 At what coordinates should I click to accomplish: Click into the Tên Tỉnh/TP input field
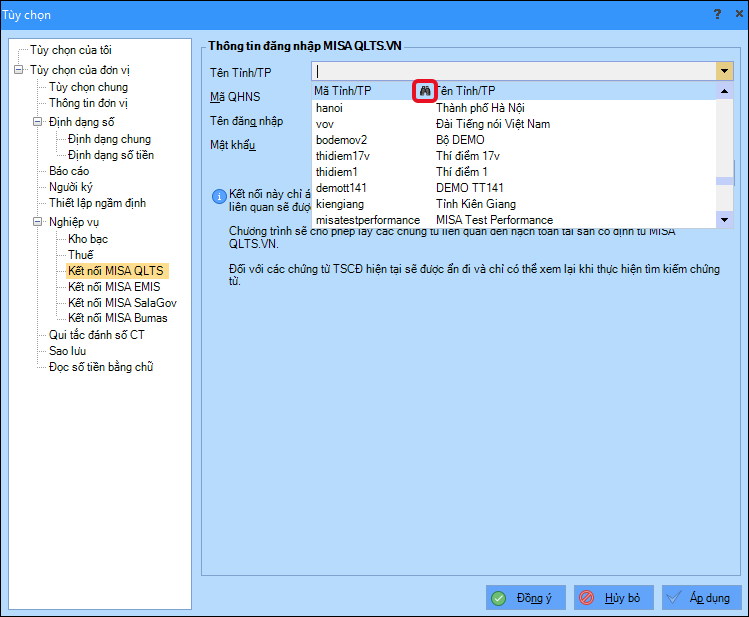514,71
